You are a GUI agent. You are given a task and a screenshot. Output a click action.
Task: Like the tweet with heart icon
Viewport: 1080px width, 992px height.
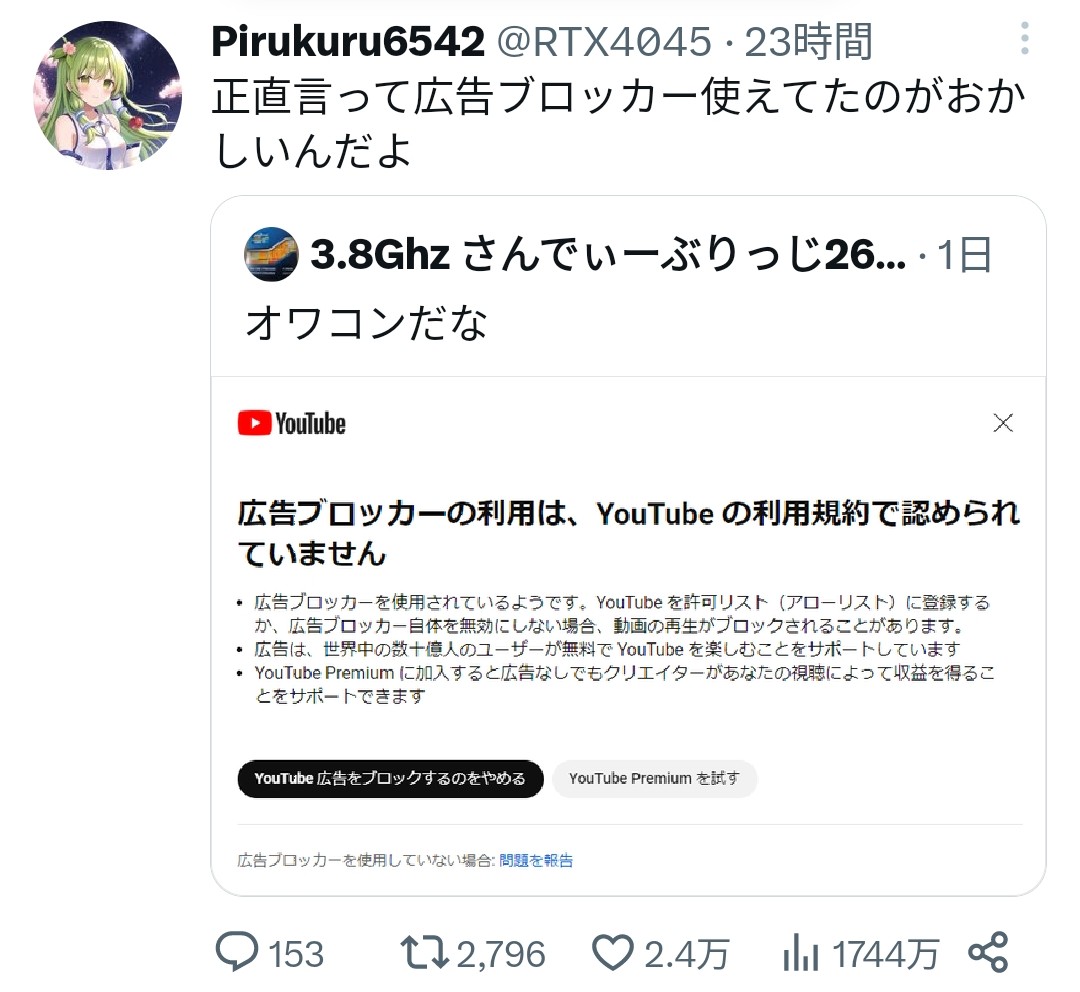(612, 953)
